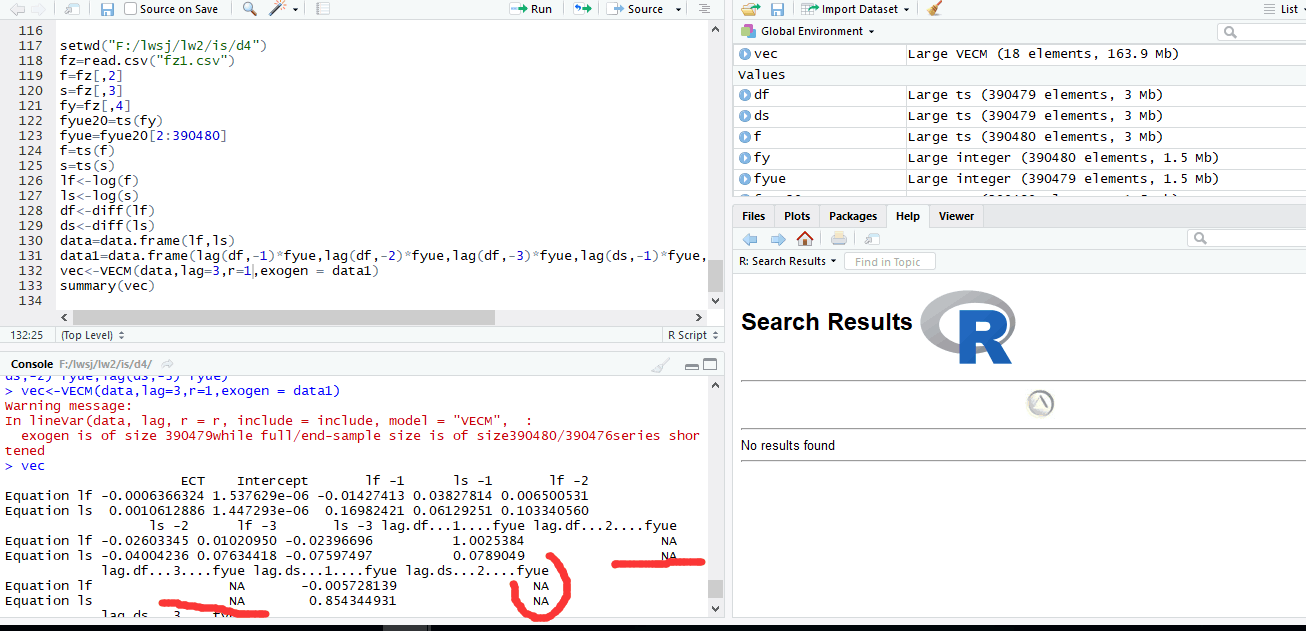Focus the Environment search field
The height and width of the screenshot is (631, 1306).
point(1263,32)
